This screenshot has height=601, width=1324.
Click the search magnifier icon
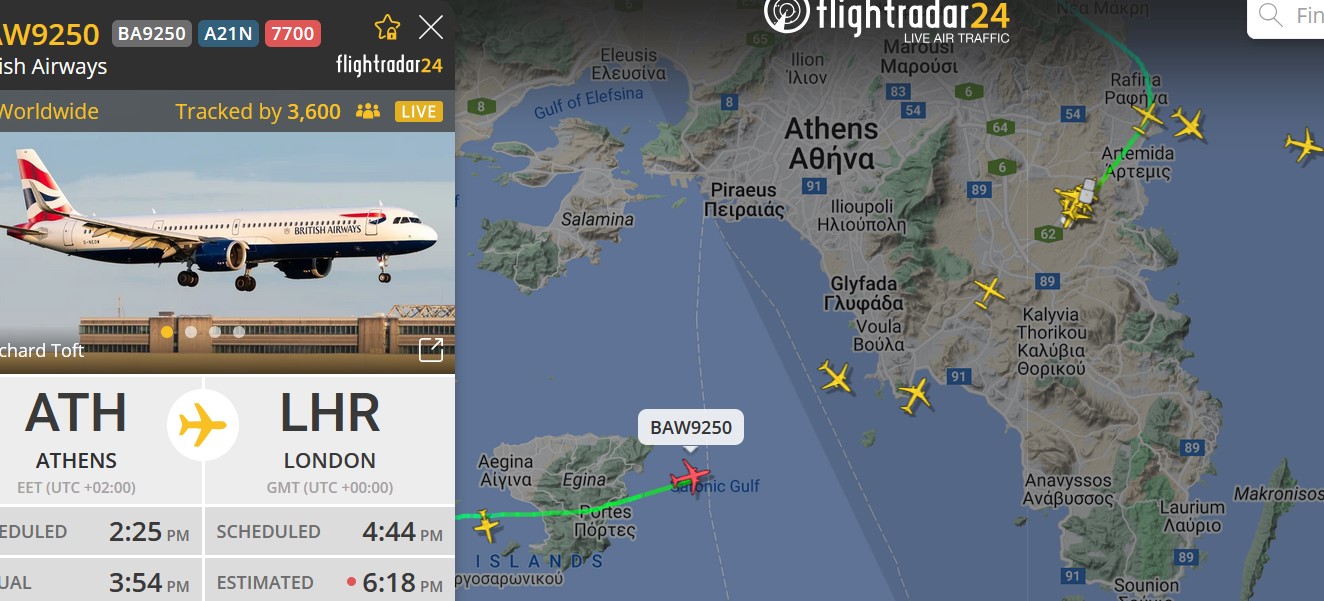1270,15
